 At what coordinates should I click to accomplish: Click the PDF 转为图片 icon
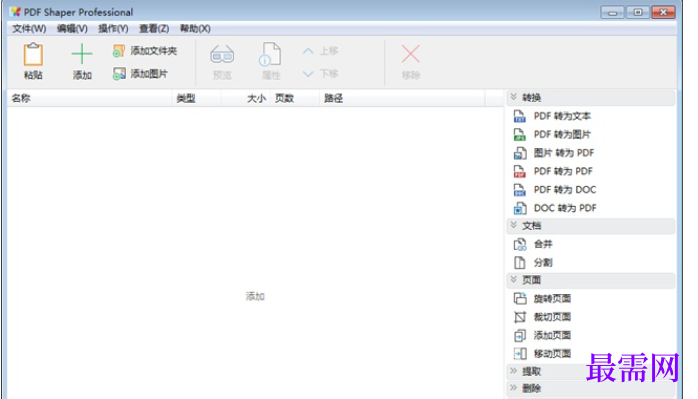point(519,134)
